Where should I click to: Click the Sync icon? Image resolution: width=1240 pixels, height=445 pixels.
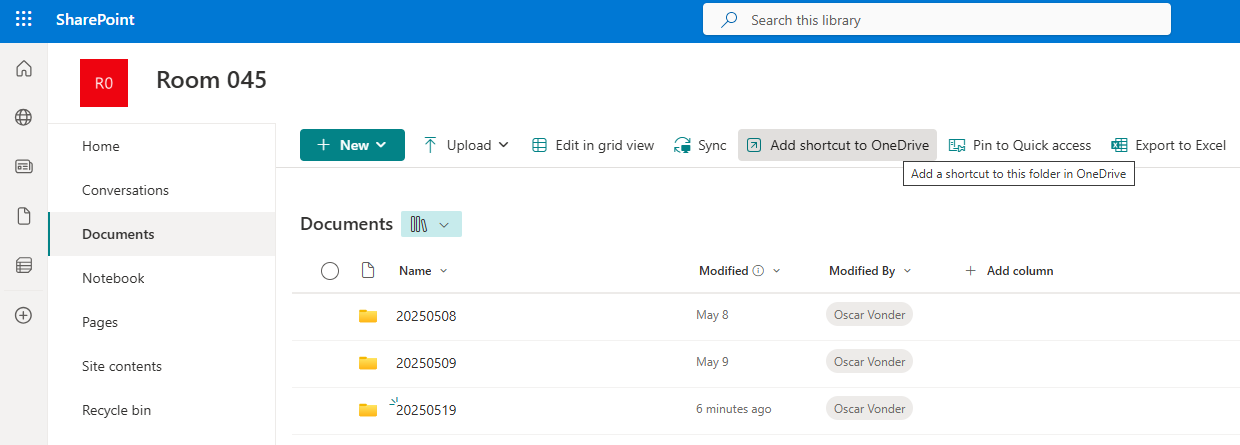[x=682, y=145]
